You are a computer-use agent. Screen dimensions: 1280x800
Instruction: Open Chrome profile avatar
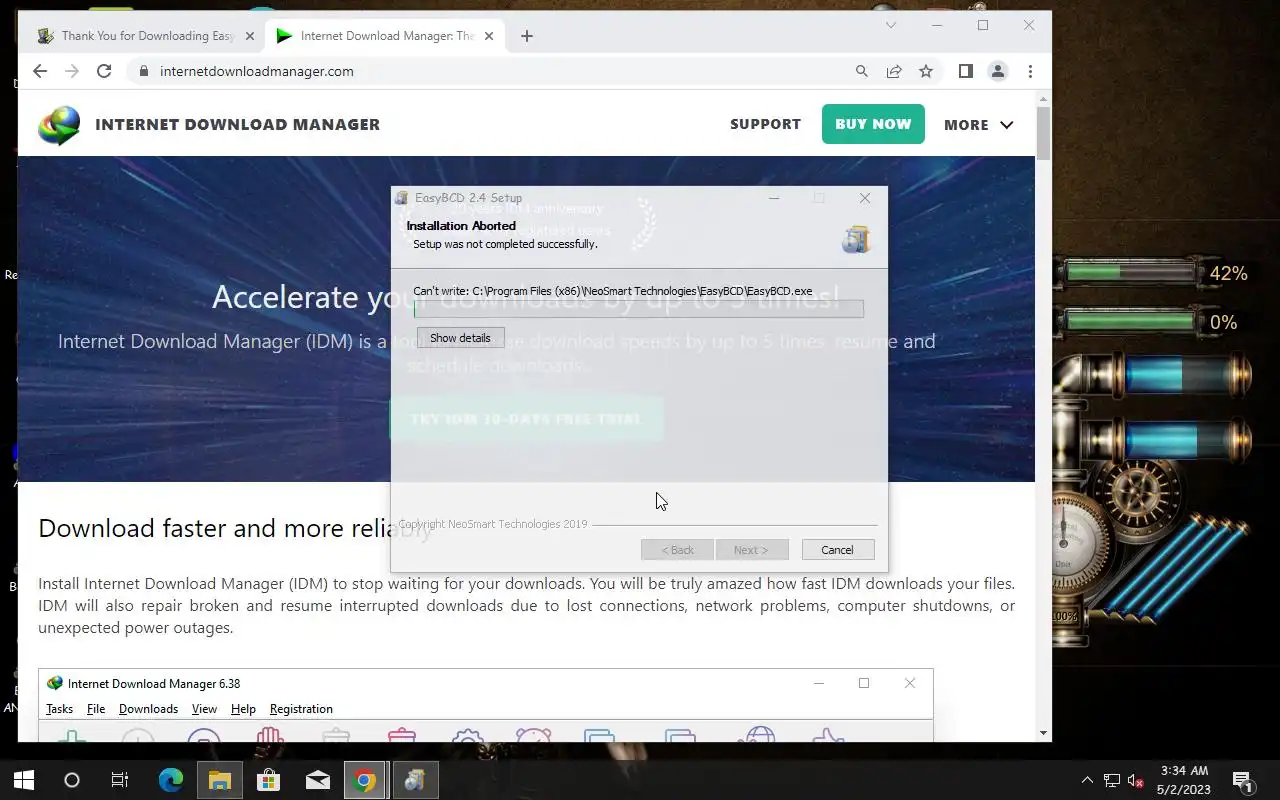pyautogui.click(x=998, y=71)
